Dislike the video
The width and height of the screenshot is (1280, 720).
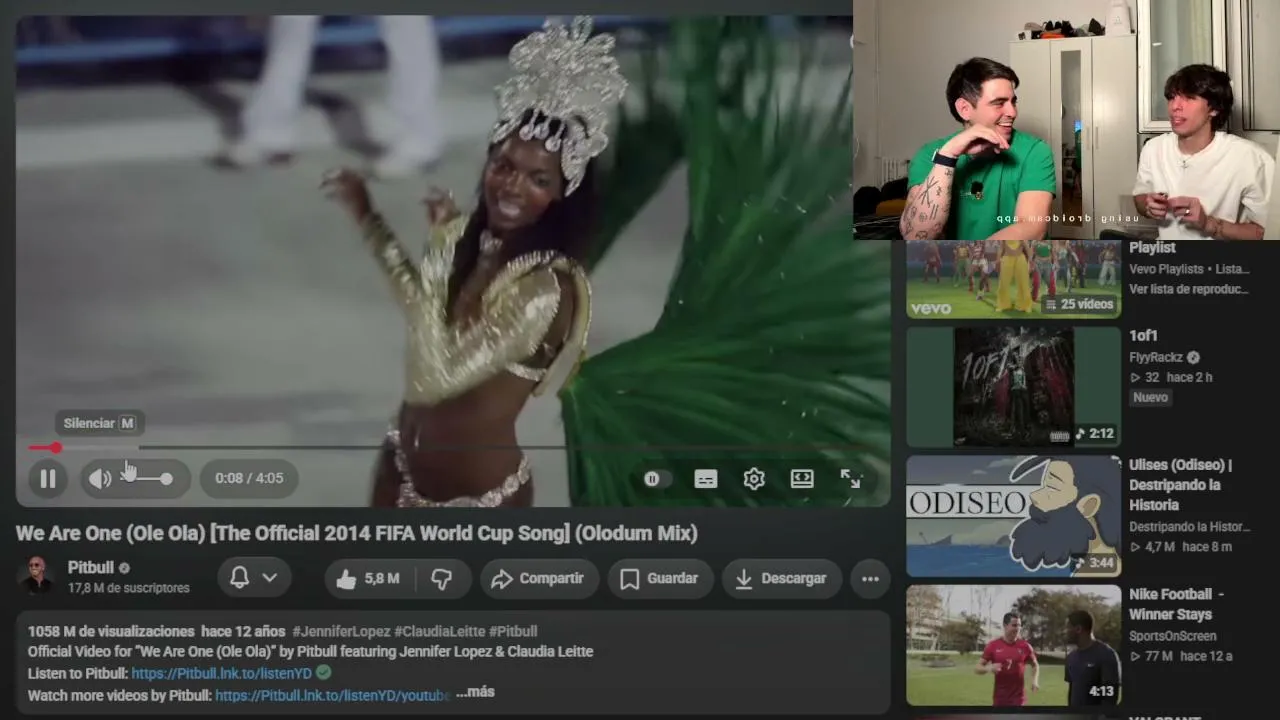441,578
